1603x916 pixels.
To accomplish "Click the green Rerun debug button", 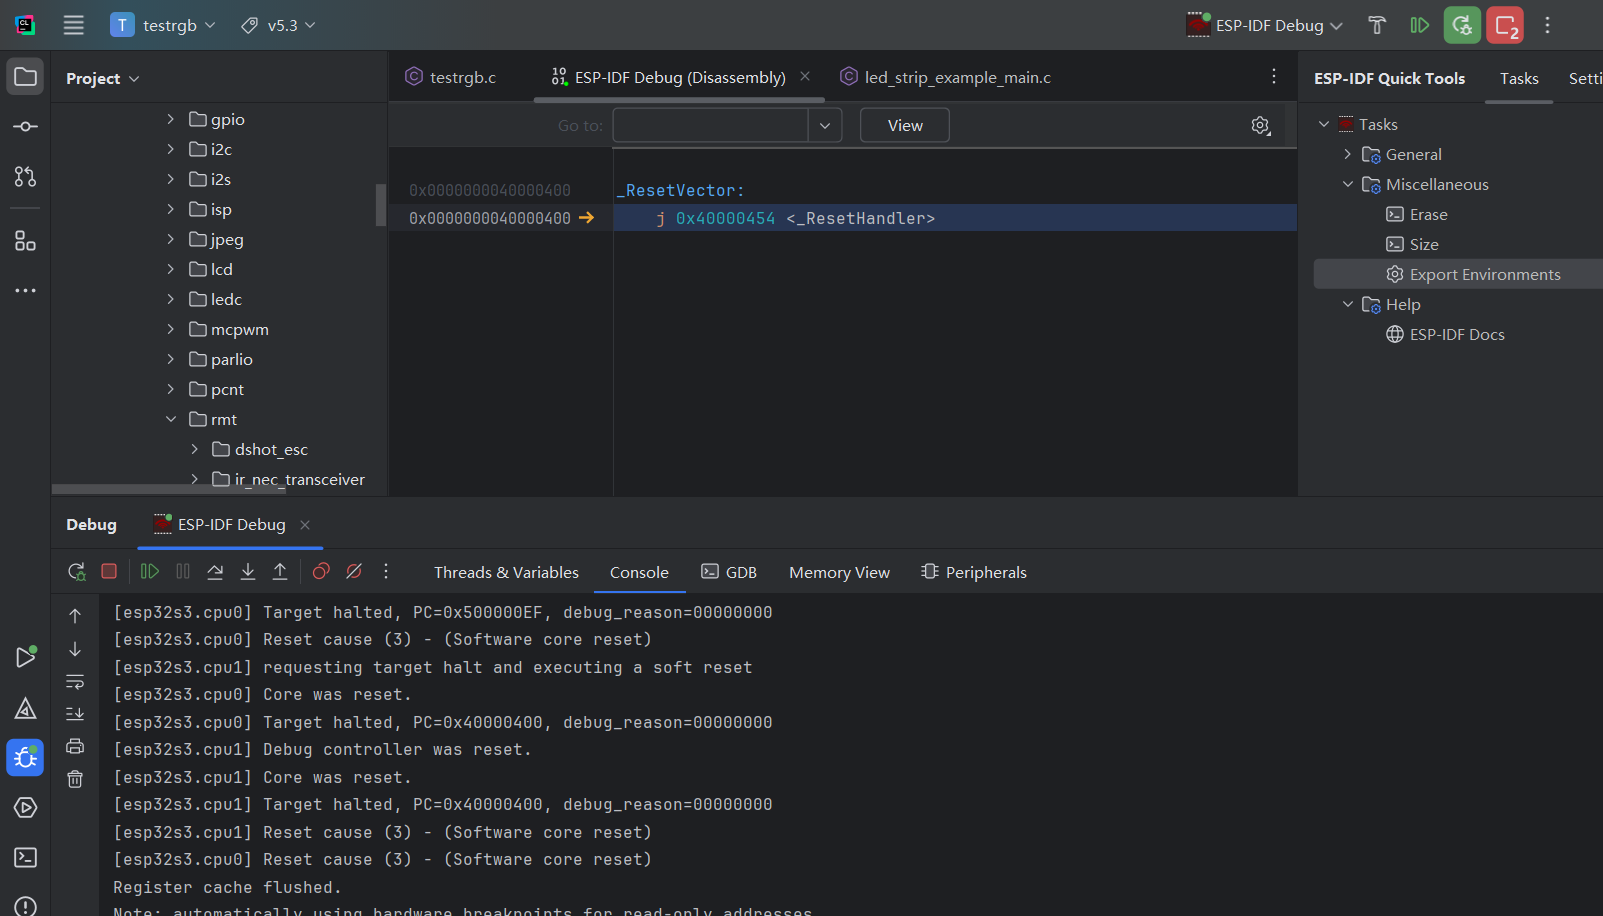I will point(1462,25).
